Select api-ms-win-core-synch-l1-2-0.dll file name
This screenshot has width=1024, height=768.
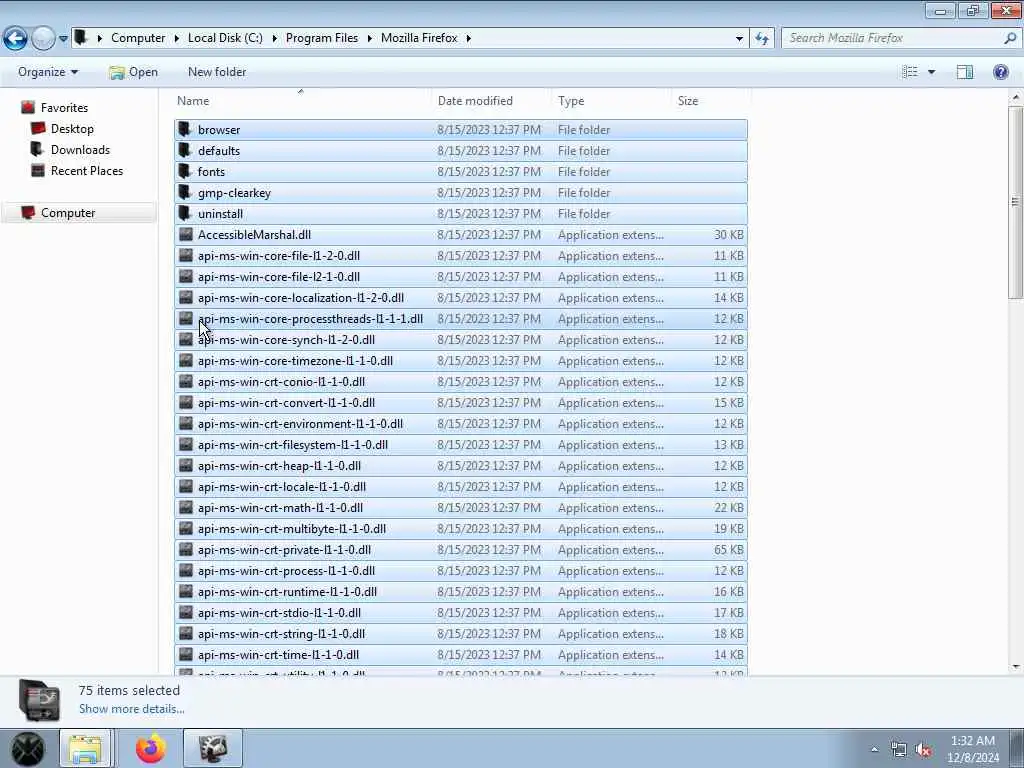[286, 340]
